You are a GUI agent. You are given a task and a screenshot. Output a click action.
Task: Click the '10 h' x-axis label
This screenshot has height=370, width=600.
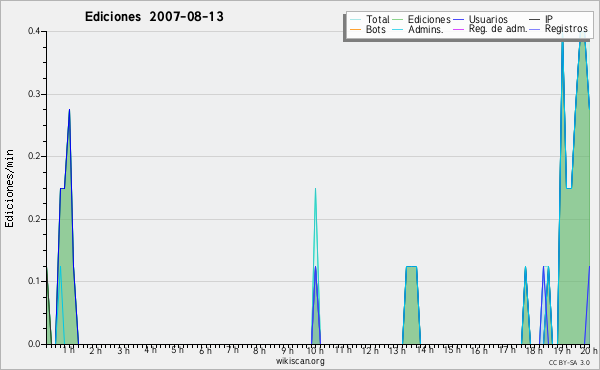[x=315, y=350]
